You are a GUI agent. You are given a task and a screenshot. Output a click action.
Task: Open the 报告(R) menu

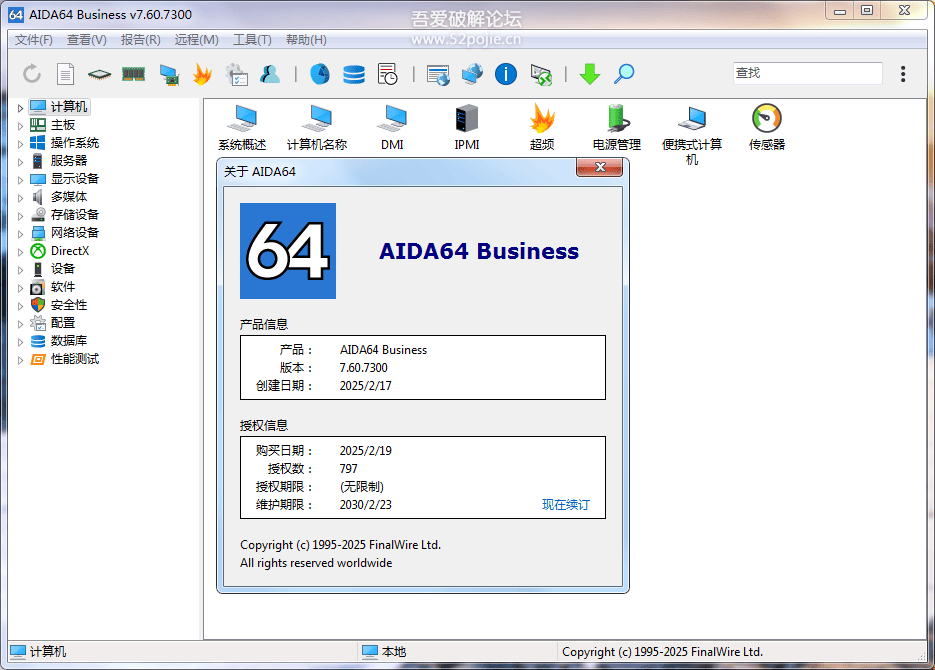click(141, 39)
